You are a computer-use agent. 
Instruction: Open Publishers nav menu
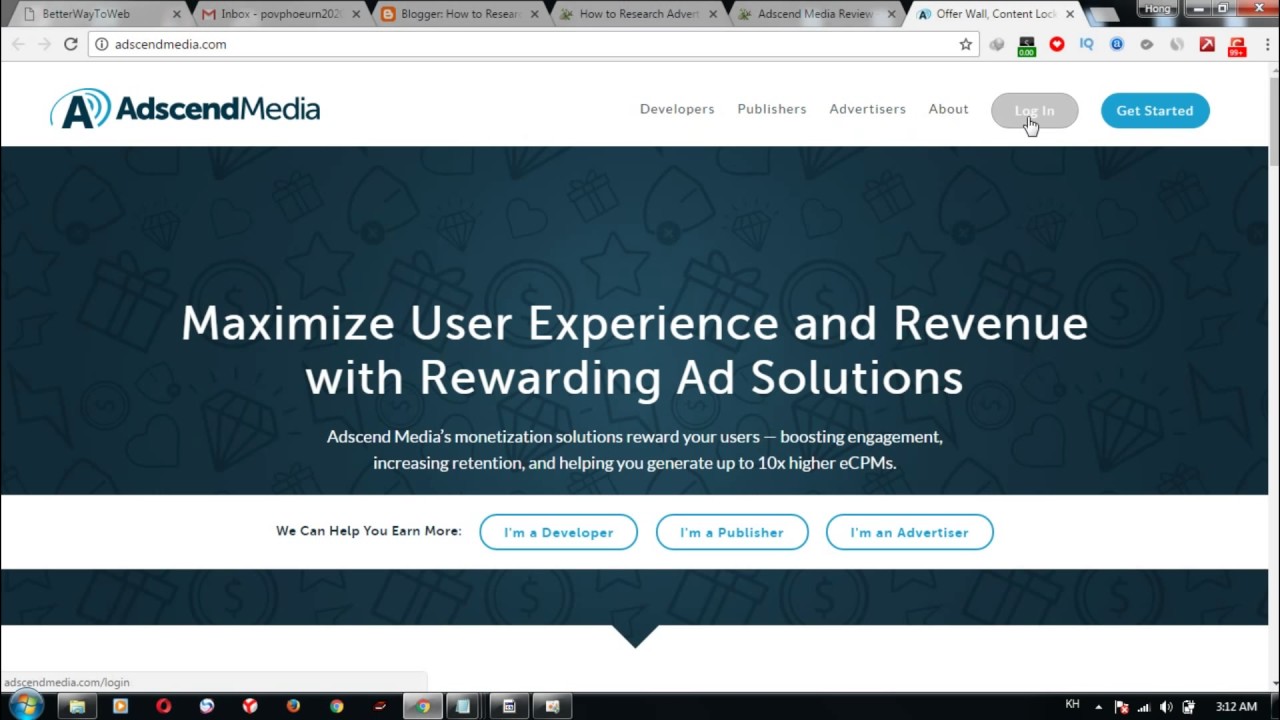point(772,109)
